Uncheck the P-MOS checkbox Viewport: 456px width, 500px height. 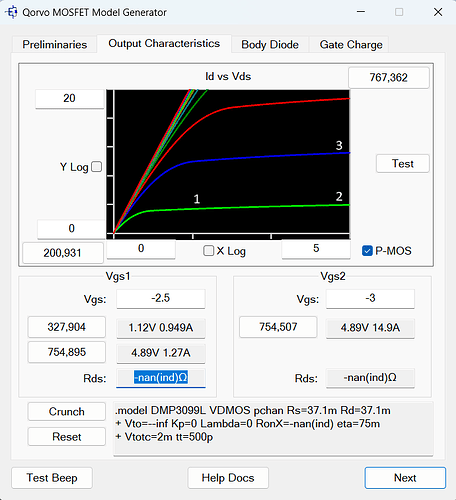pos(367,251)
